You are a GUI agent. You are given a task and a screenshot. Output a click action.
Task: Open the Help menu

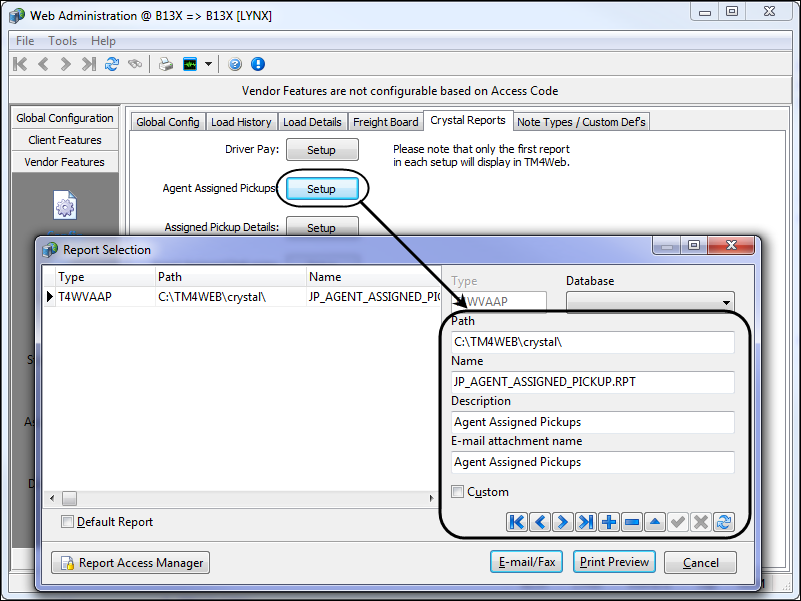[103, 41]
